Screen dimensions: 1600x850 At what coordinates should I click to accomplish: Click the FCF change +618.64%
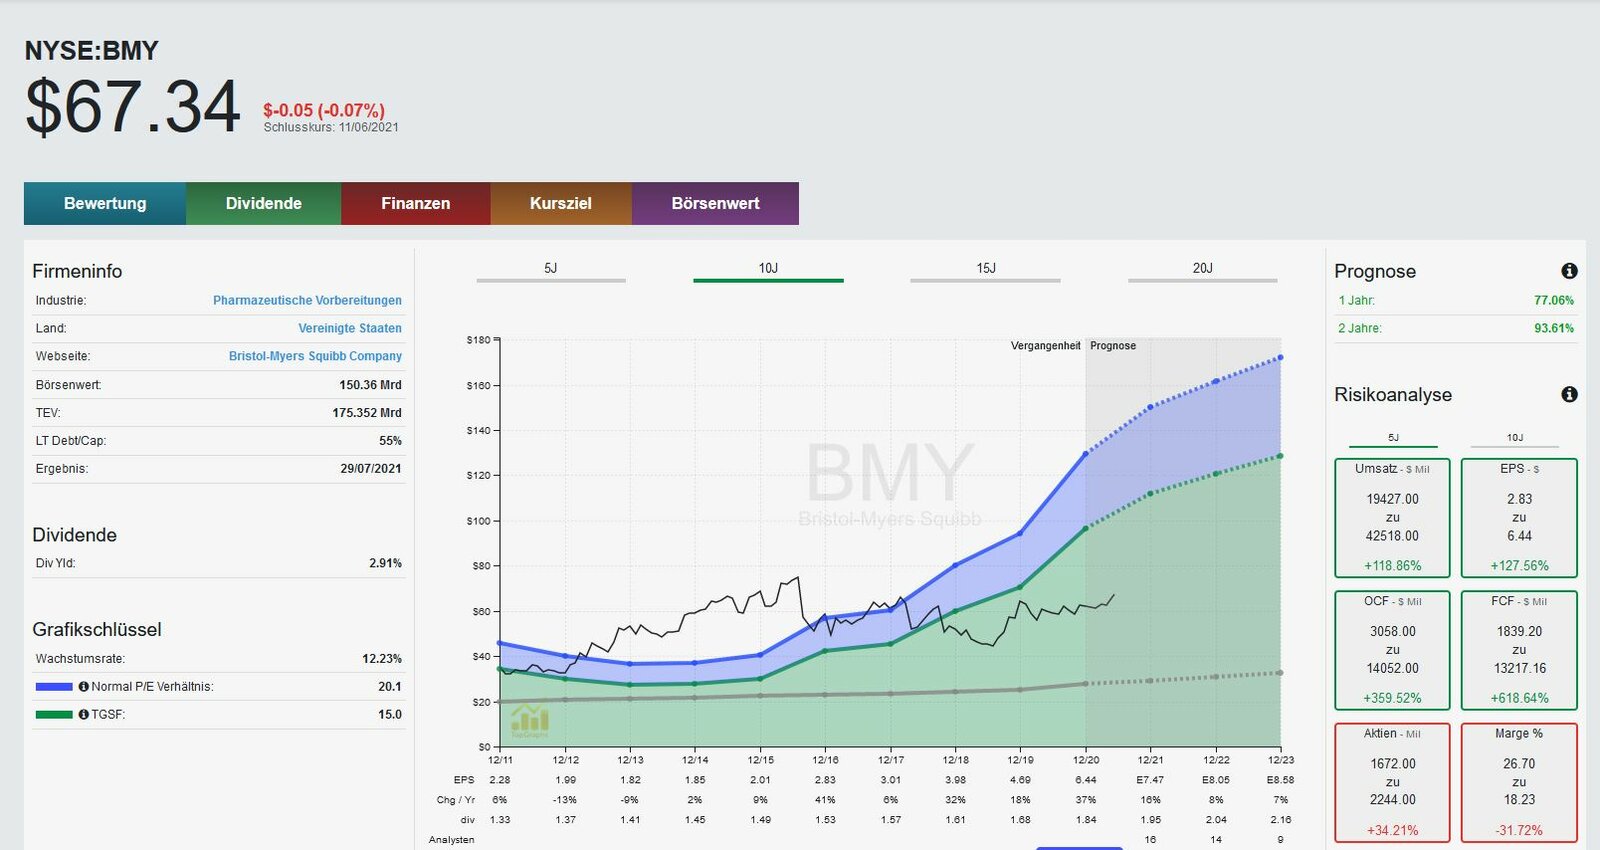tap(1519, 698)
